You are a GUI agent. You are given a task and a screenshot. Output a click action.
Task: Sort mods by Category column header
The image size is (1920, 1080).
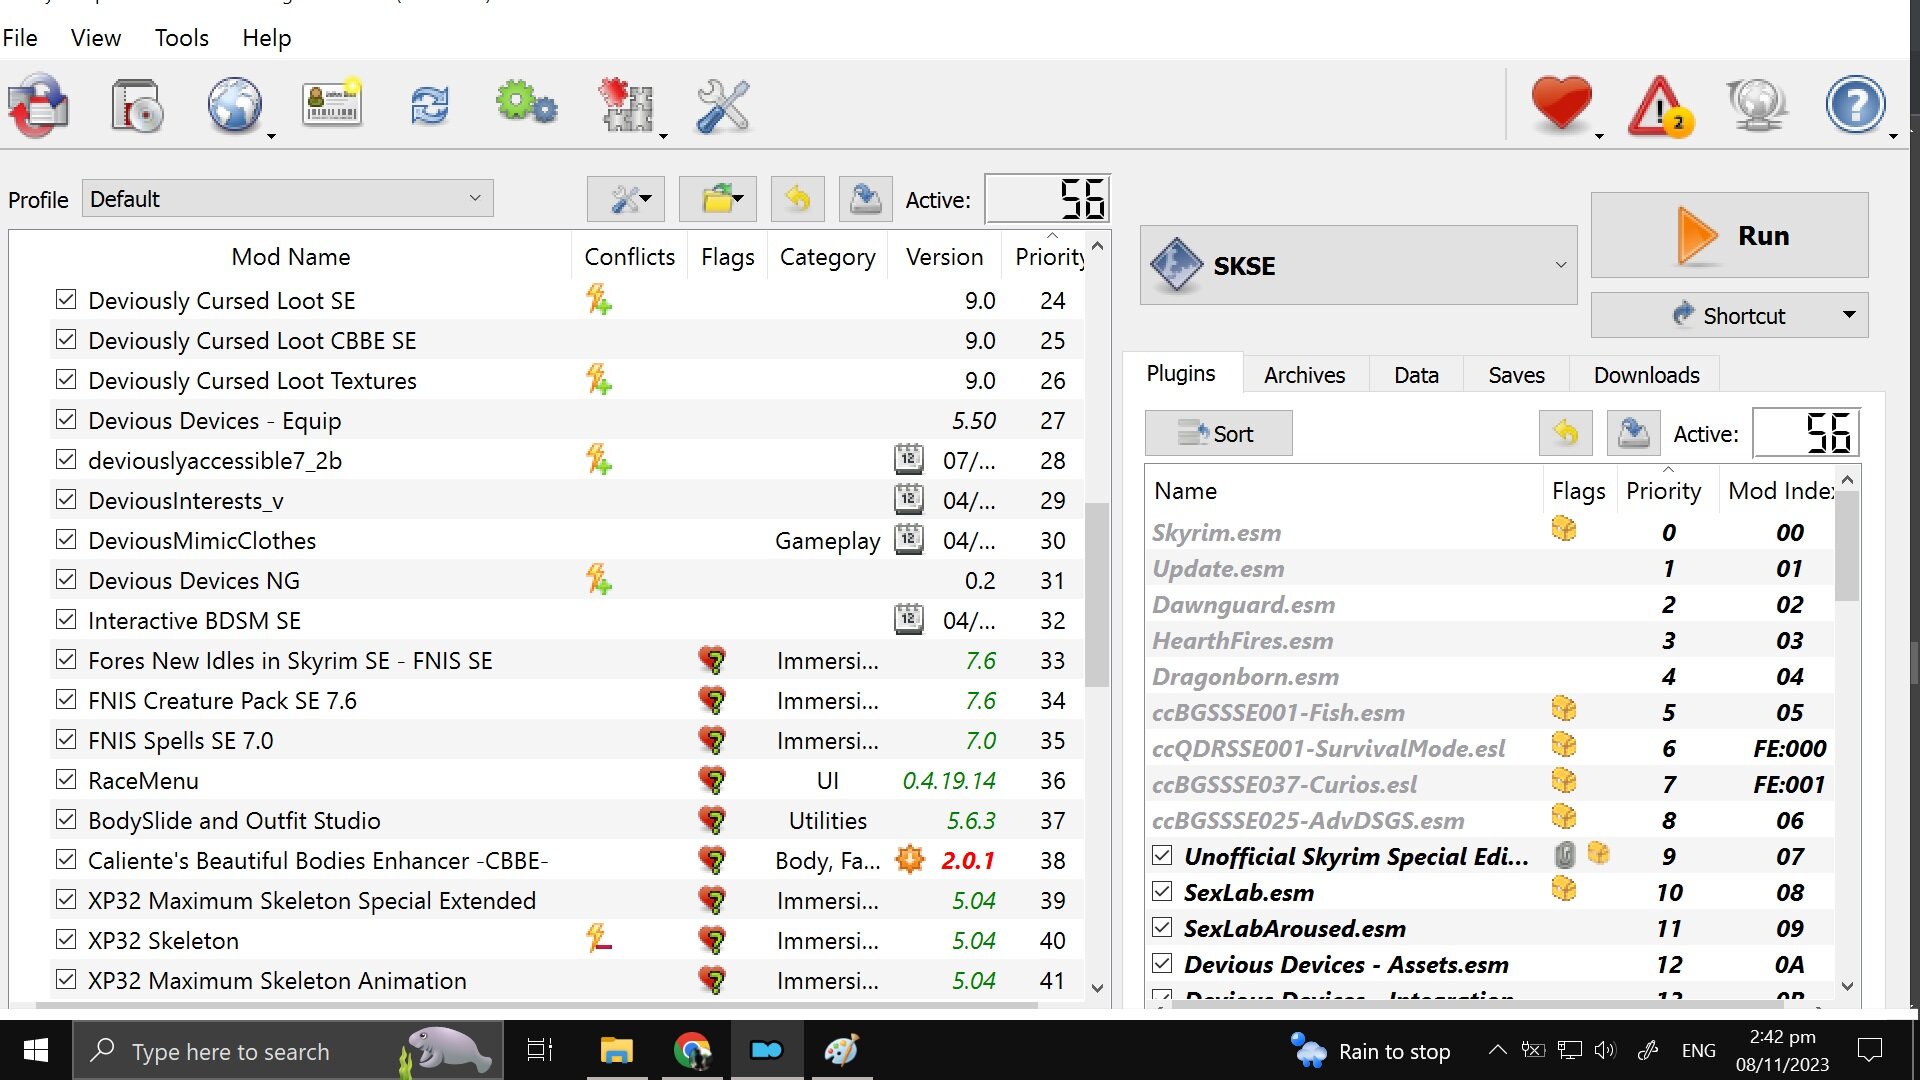coord(827,257)
